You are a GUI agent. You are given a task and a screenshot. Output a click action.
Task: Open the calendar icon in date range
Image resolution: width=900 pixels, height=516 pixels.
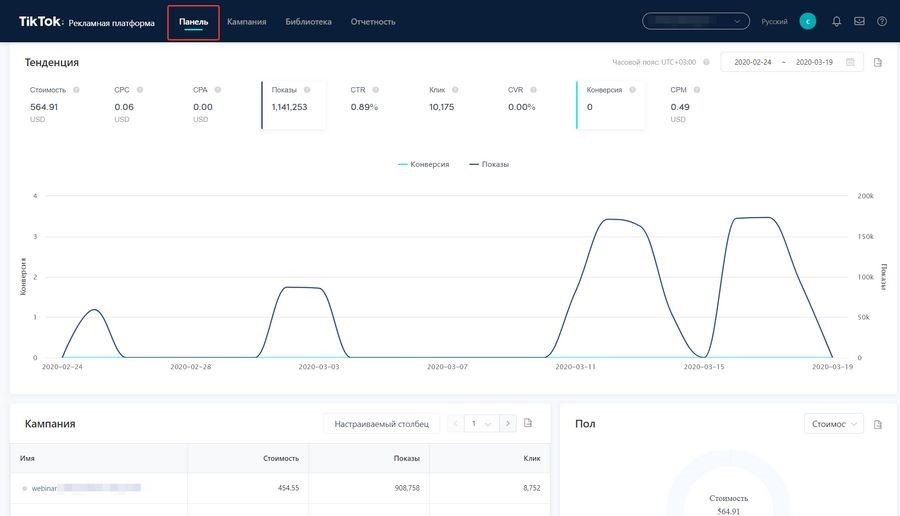[850, 62]
